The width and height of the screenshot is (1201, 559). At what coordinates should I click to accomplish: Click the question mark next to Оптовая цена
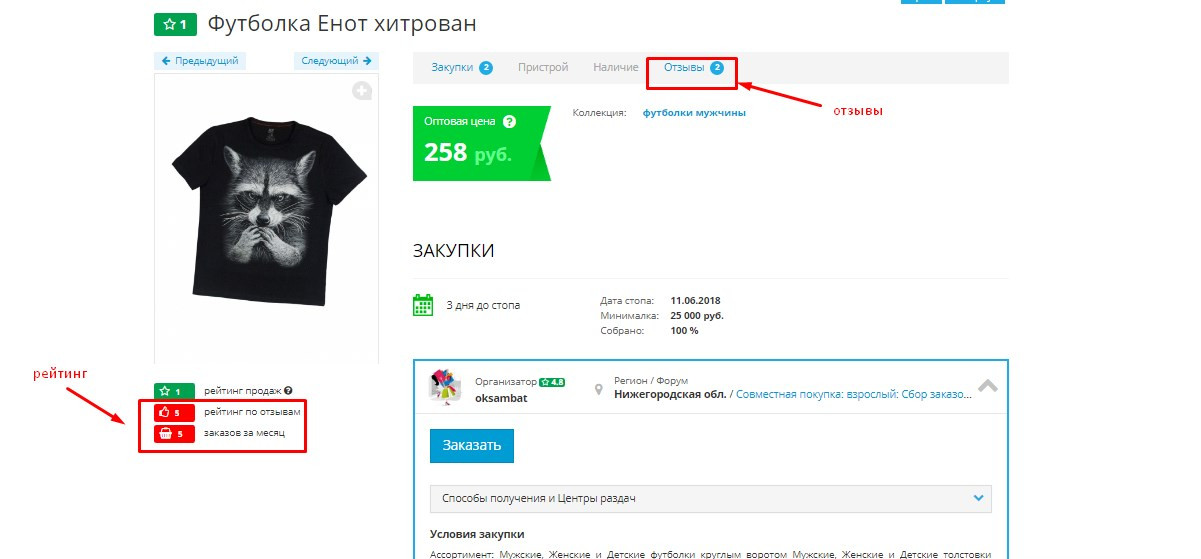509,122
